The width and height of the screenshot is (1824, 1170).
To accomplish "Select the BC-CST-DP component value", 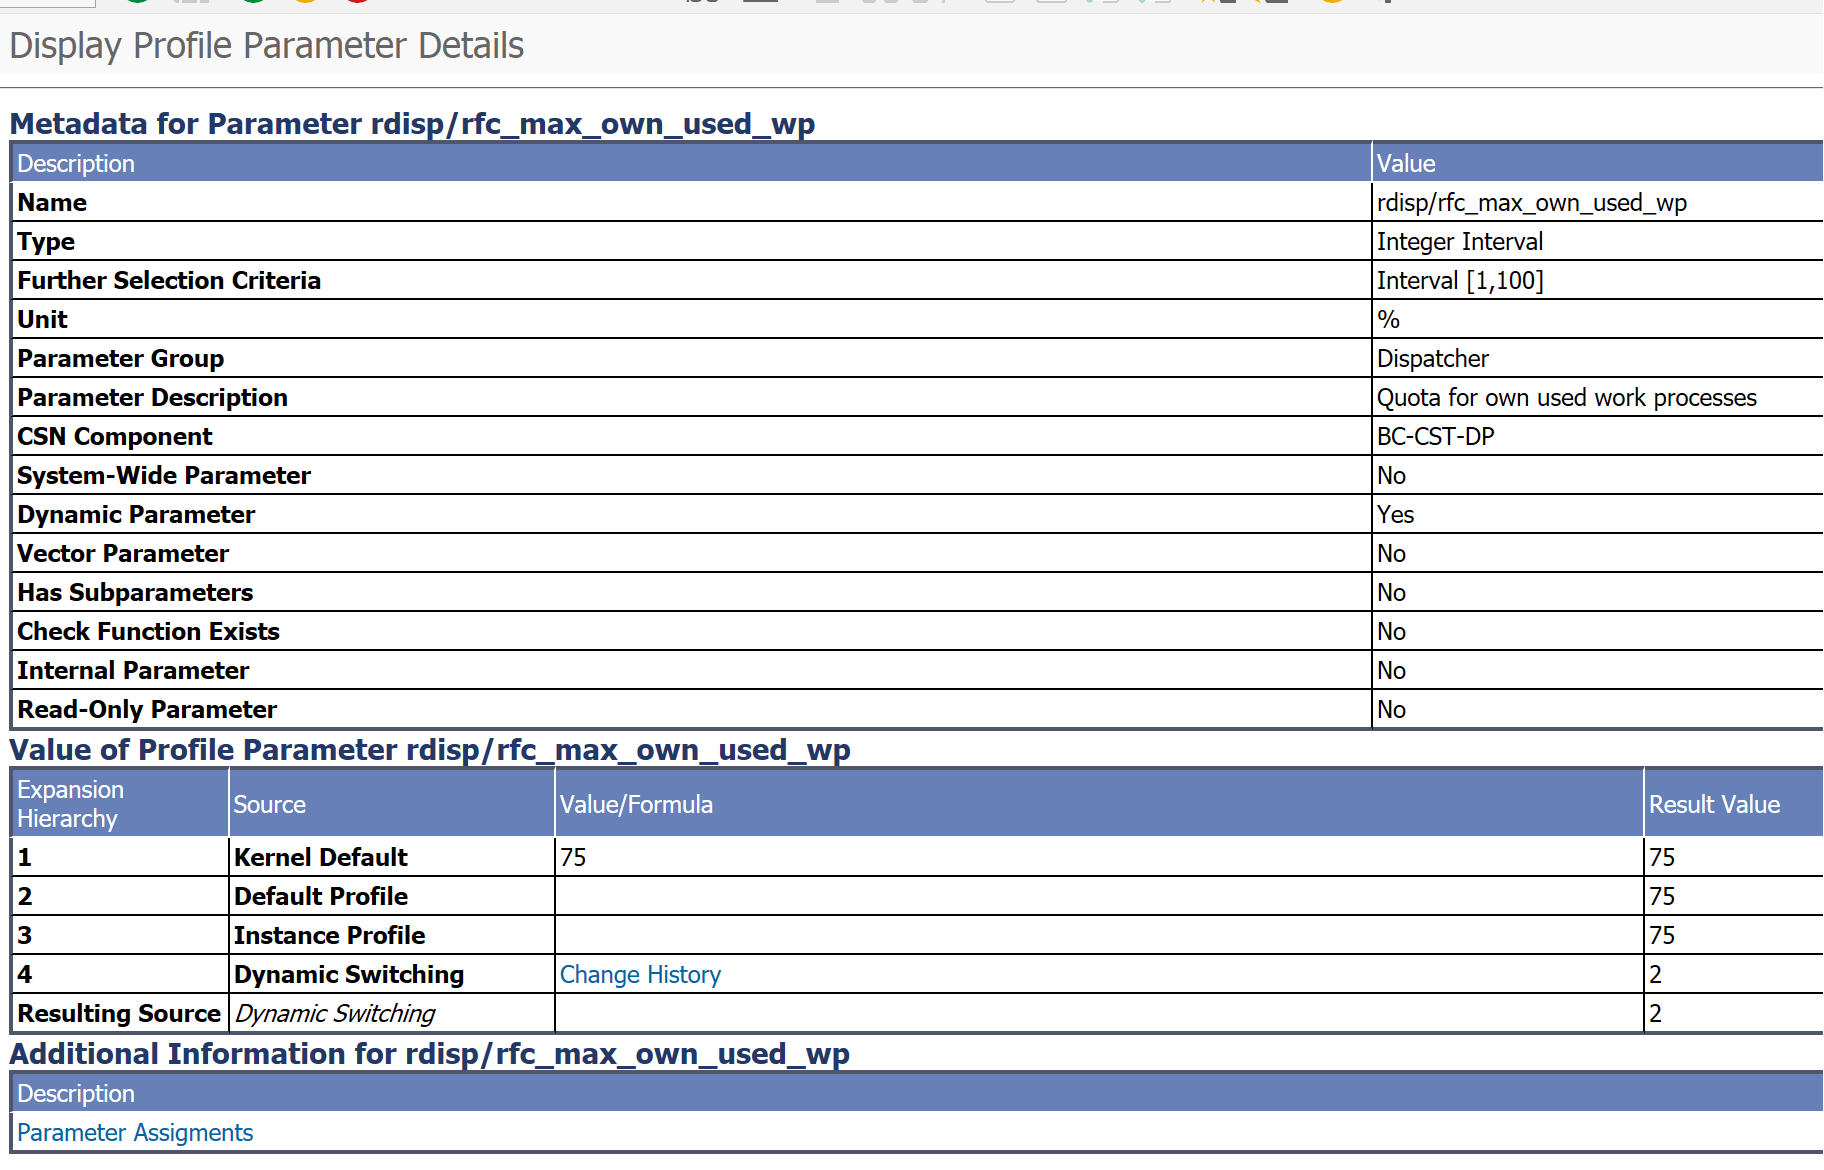I will 1435,437.
